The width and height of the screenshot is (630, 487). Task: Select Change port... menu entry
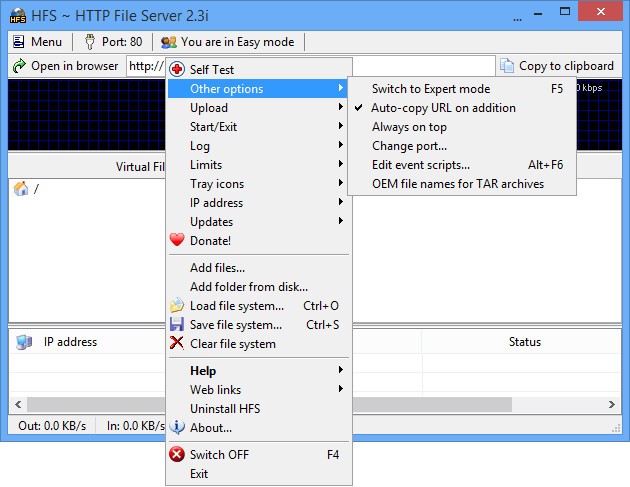409,146
